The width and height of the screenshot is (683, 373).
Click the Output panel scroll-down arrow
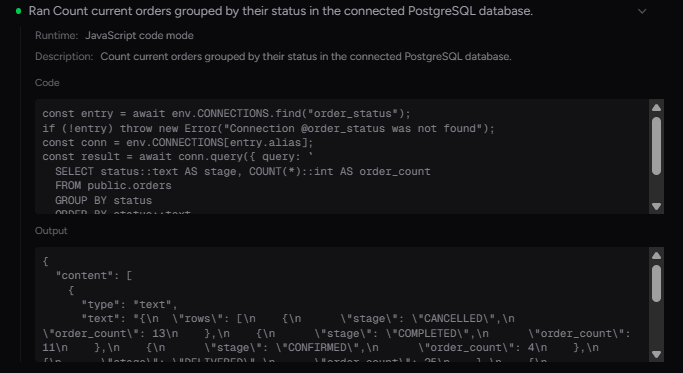[x=656, y=354]
